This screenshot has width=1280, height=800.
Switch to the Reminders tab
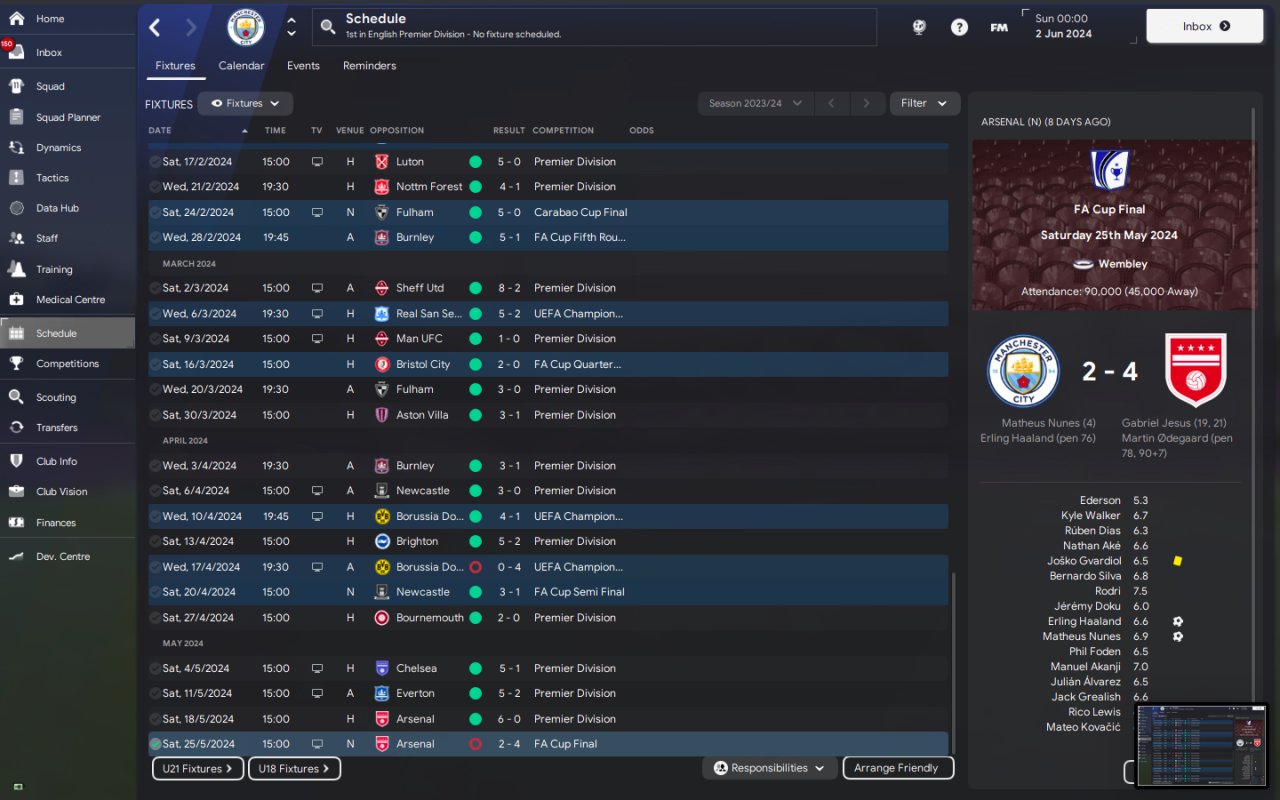pos(369,66)
